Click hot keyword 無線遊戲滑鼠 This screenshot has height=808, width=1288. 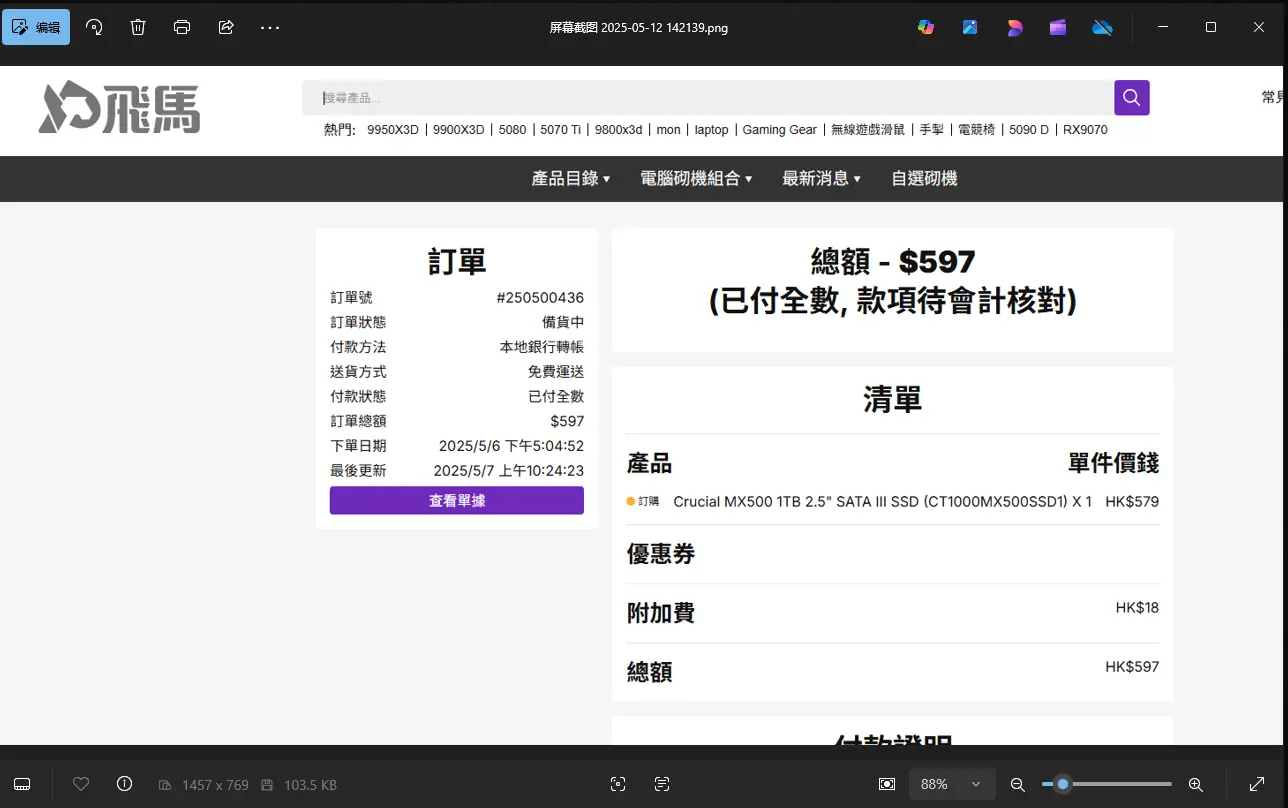[868, 130]
